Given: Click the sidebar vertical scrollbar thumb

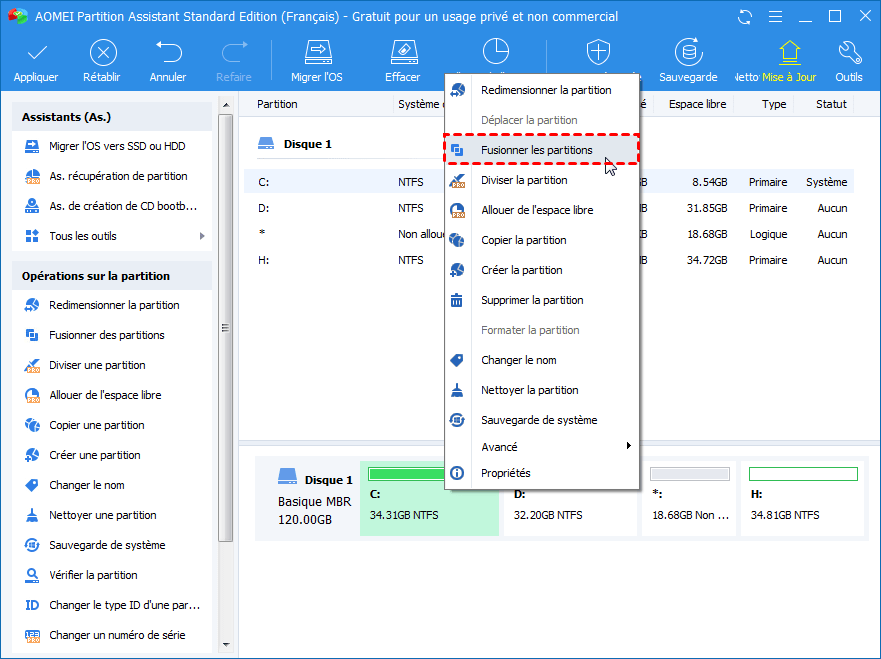Looking at the screenshot, I should click(x=226, y=328).
